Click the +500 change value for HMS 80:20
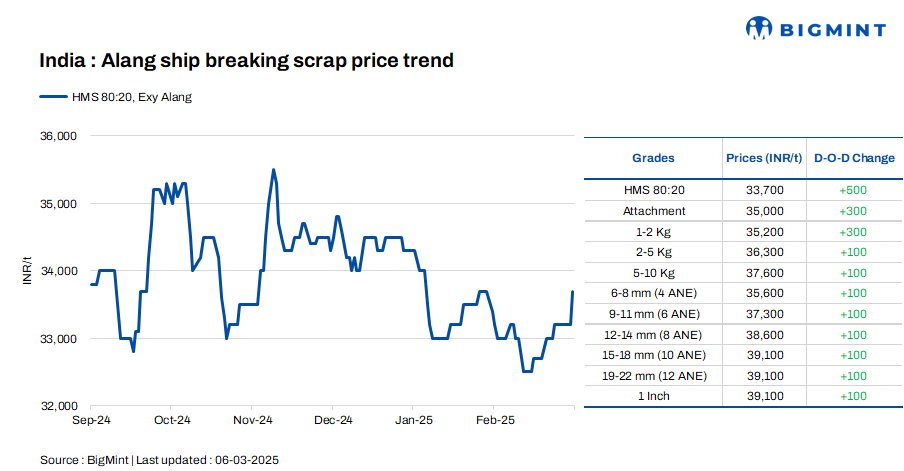 point(853,189)
